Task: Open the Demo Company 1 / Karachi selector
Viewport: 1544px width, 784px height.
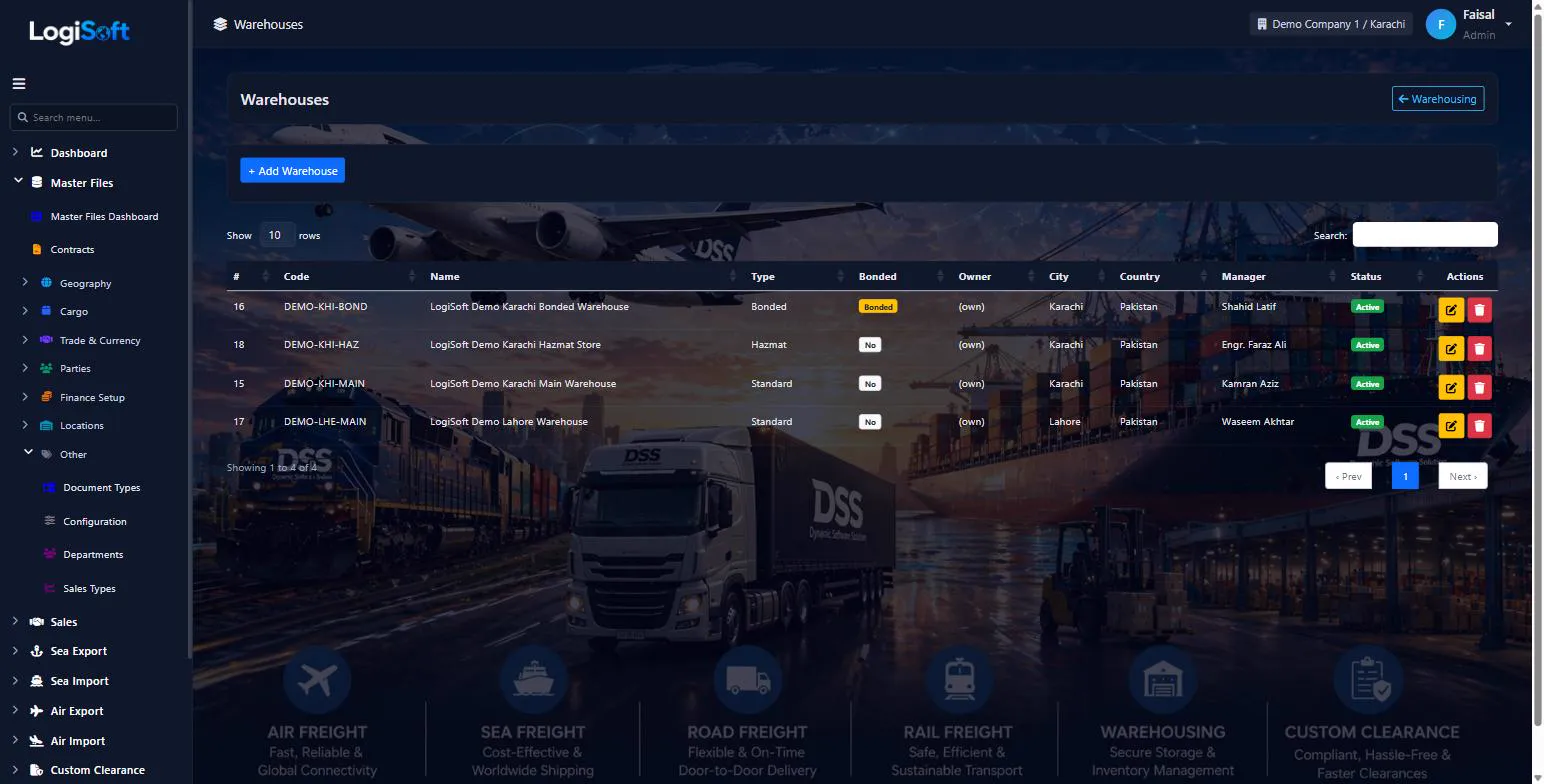Action: coord(1330,24)
